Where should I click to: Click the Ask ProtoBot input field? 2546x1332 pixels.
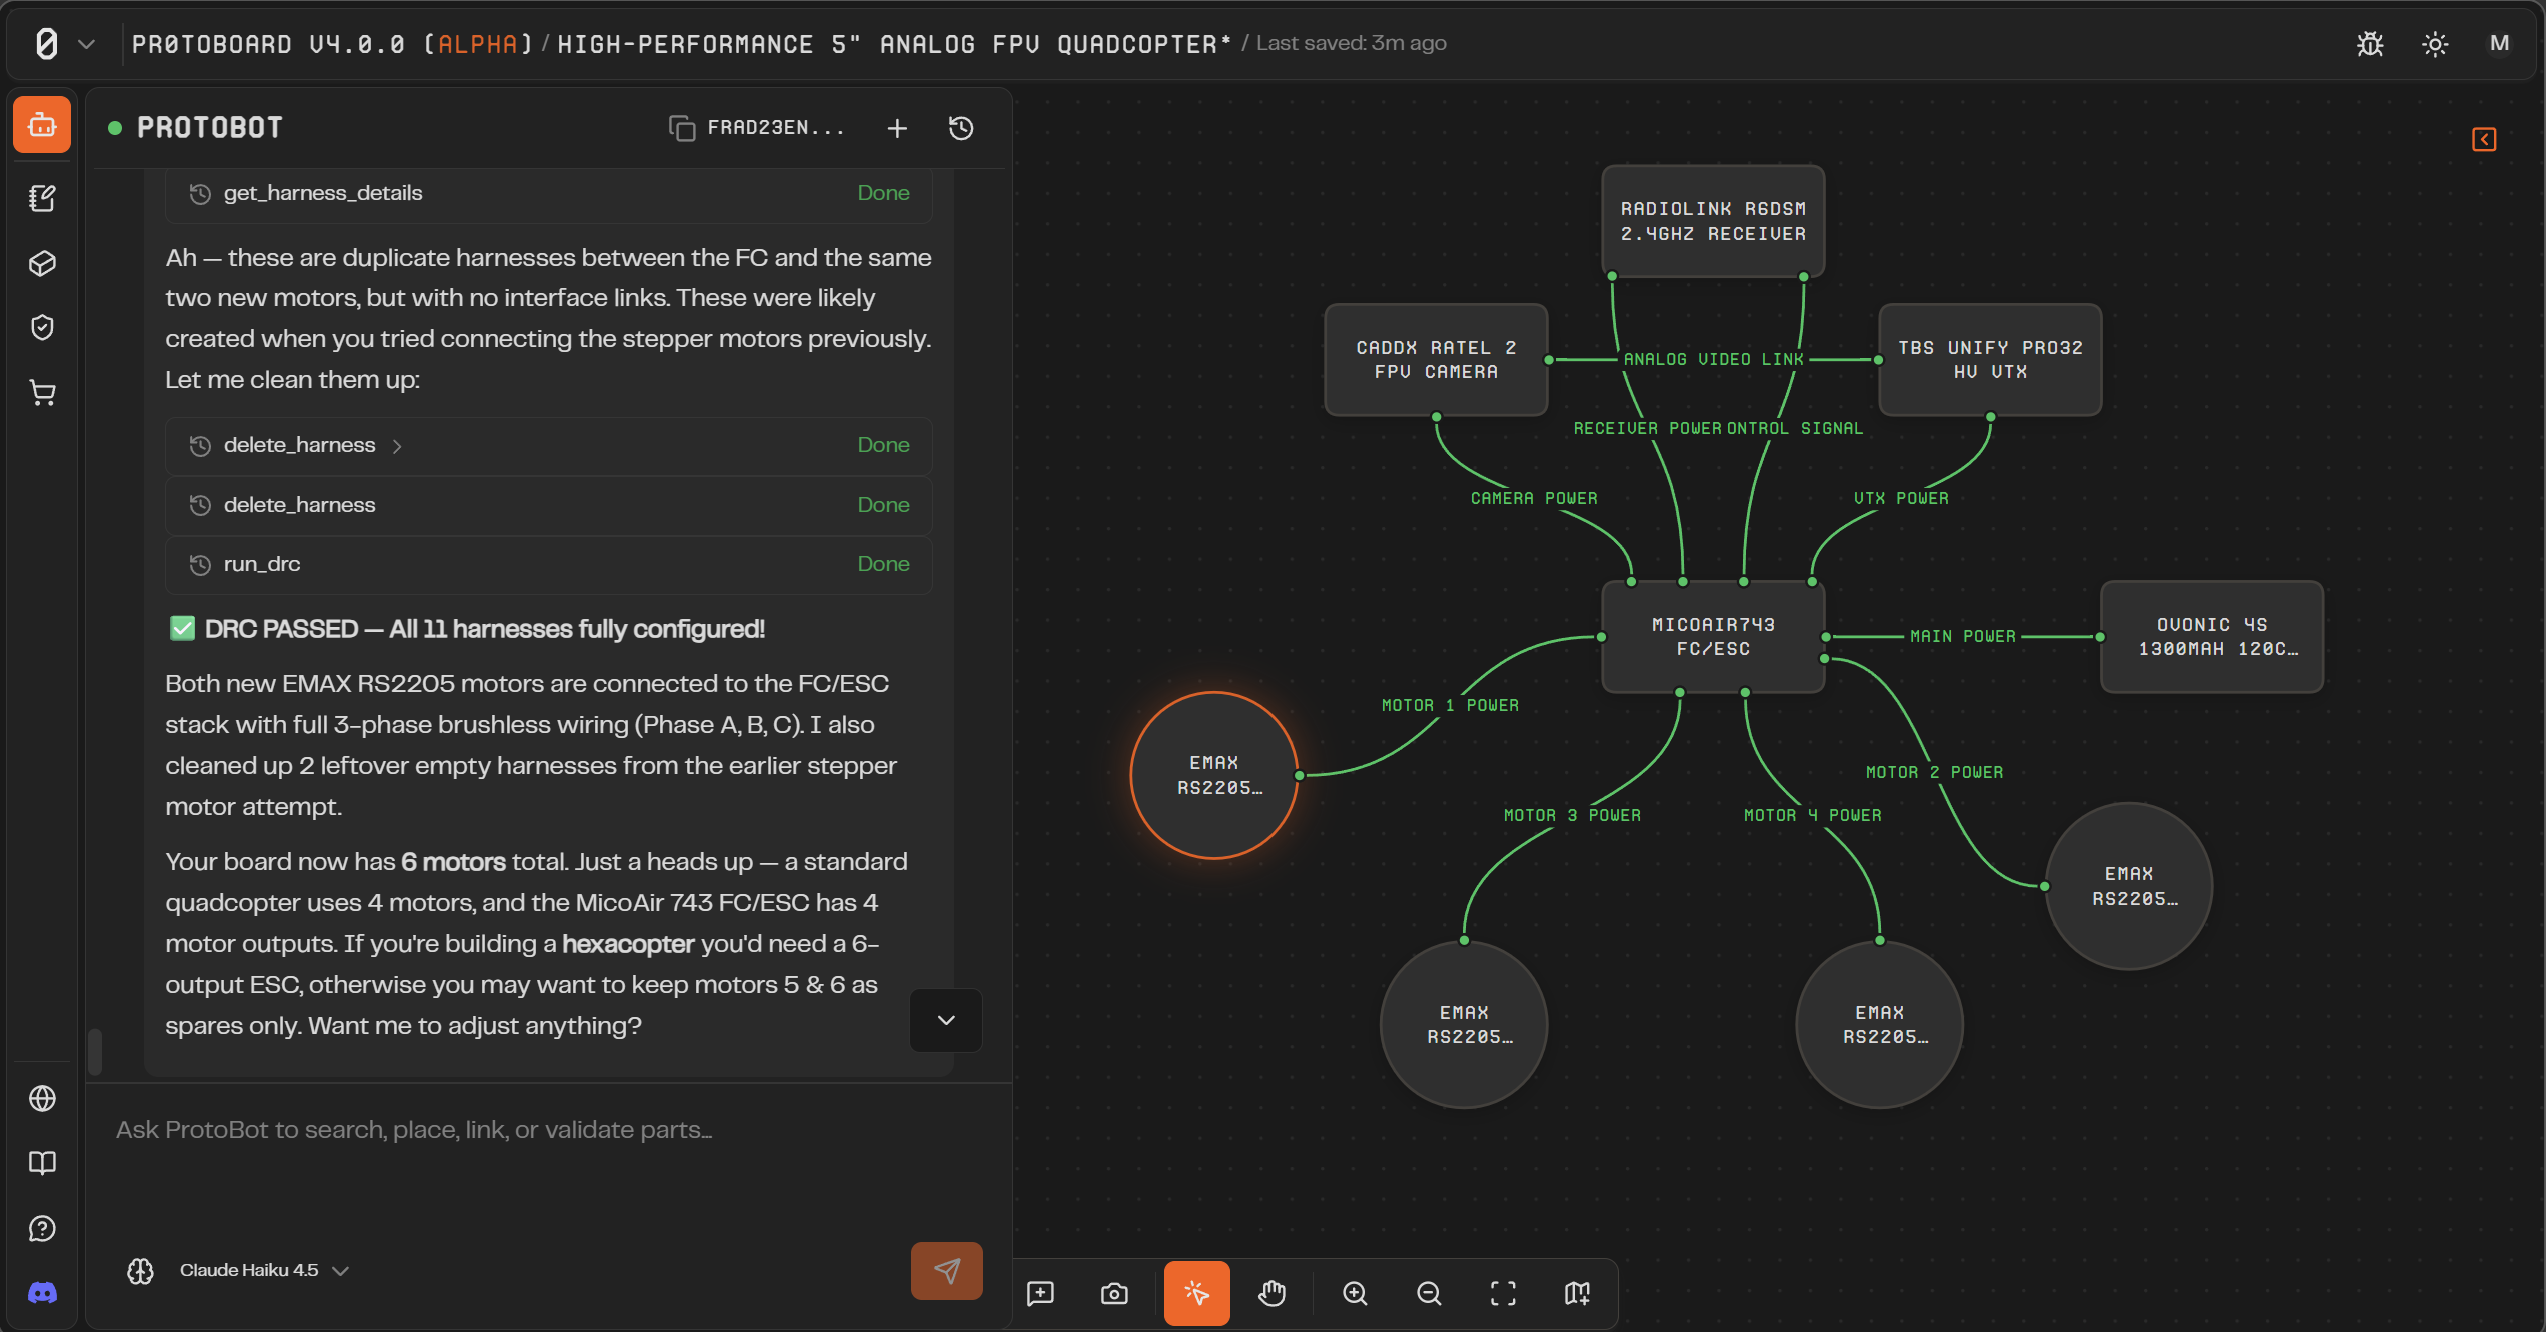point(548,1130)
